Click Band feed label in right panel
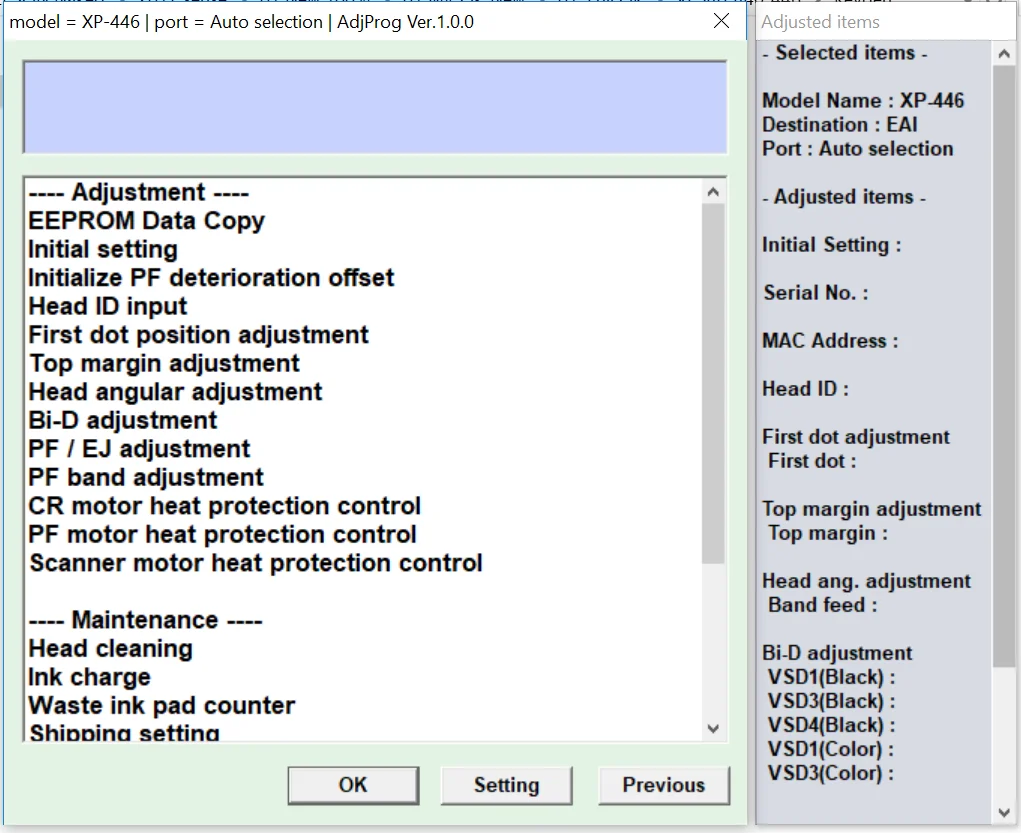The image size is (1021, 833). 822,605
